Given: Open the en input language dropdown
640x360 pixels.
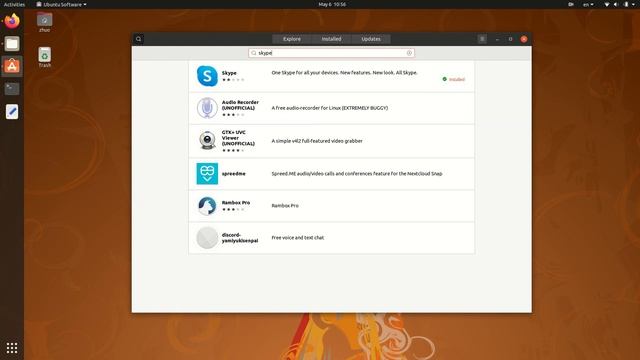Looking at the screenshot, I should click(x=588, y=4).
